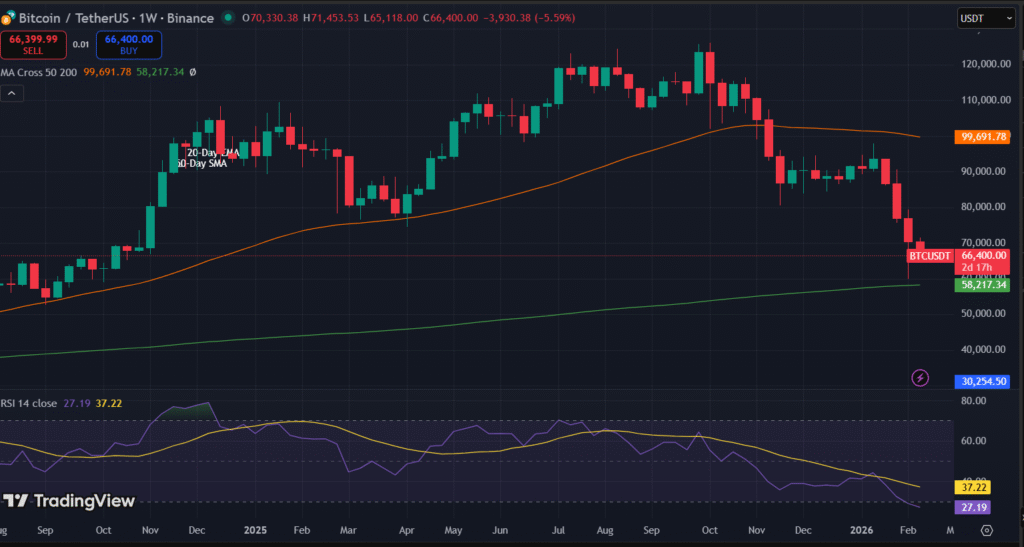
Task: Click the 110,000.00 price scale label
Action: pos(986,100)
